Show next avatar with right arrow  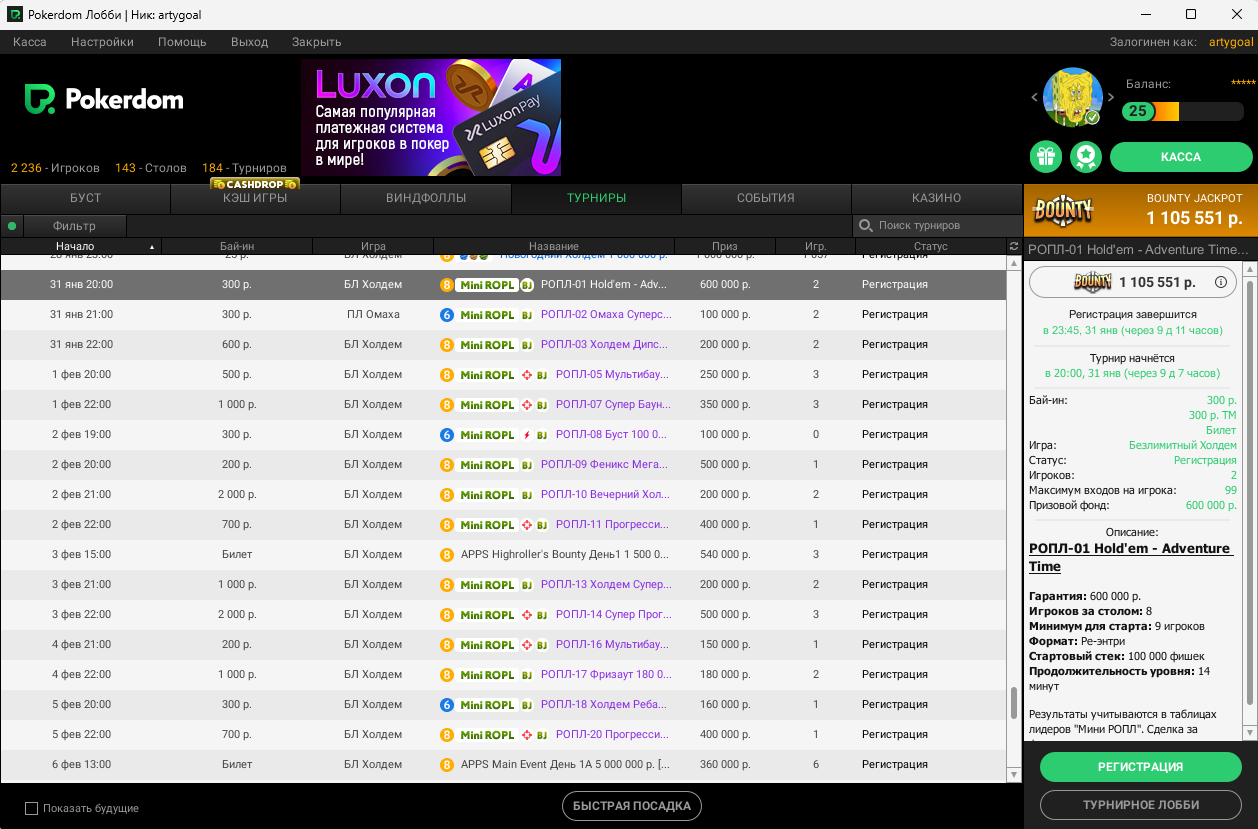[1110, 97]
